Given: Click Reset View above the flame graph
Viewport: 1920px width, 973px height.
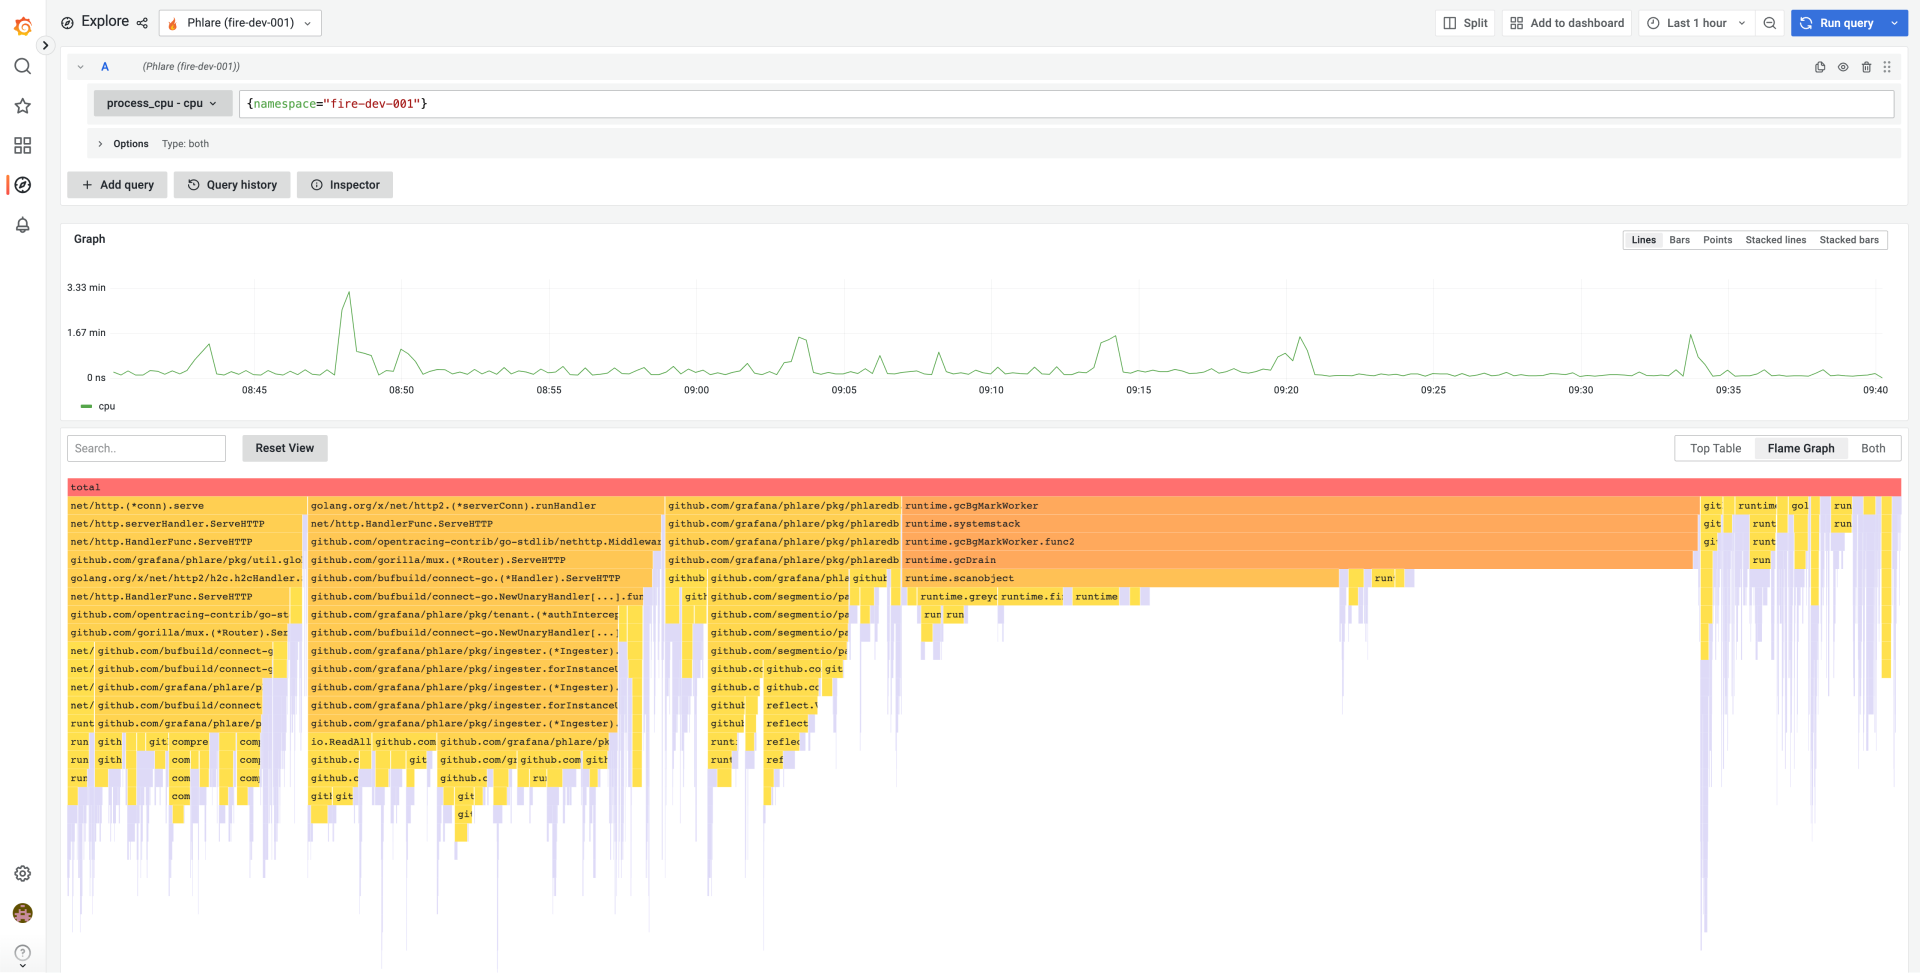Looking at the screenshot, I should [284, 448].
